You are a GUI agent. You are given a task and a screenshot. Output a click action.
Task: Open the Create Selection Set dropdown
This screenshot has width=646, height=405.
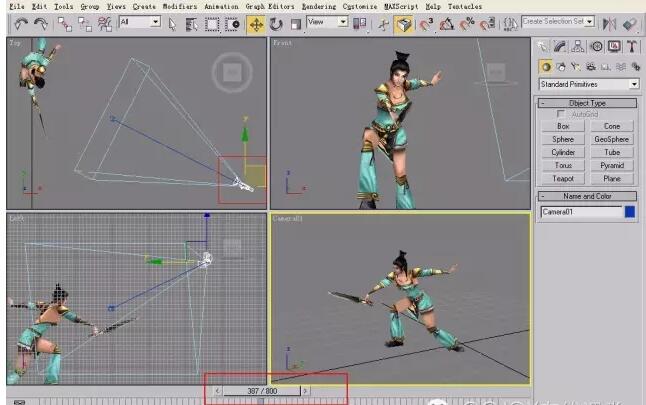click(590, 21)
